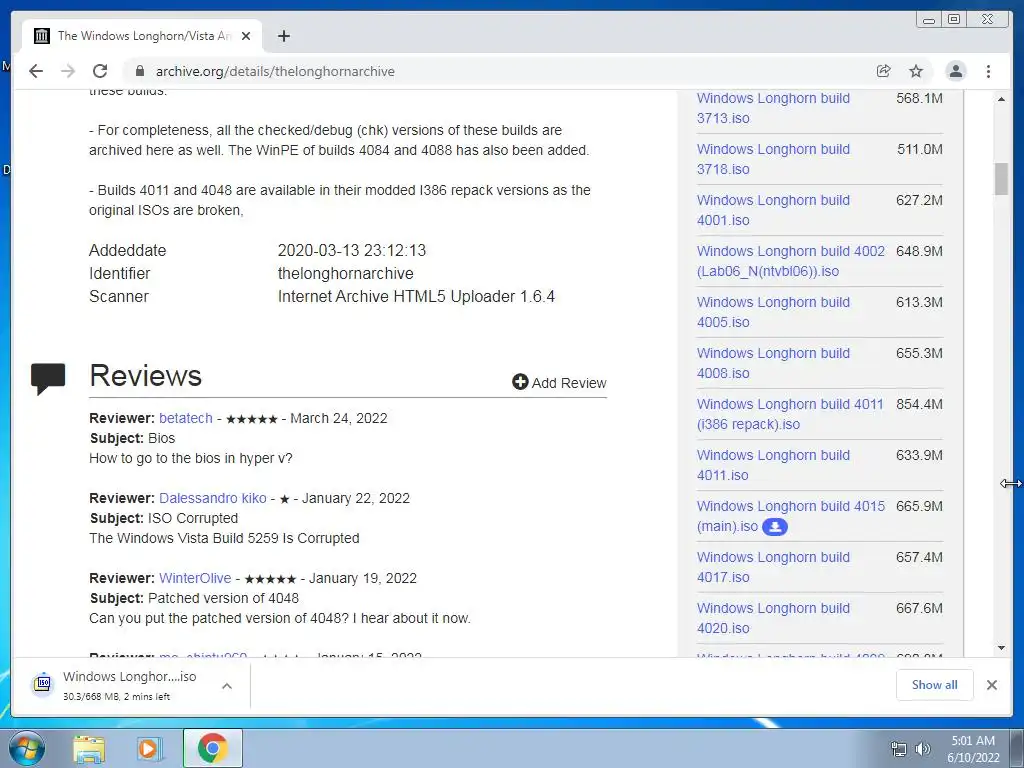Open the volume speaker tray icon

tap(923, 749)
